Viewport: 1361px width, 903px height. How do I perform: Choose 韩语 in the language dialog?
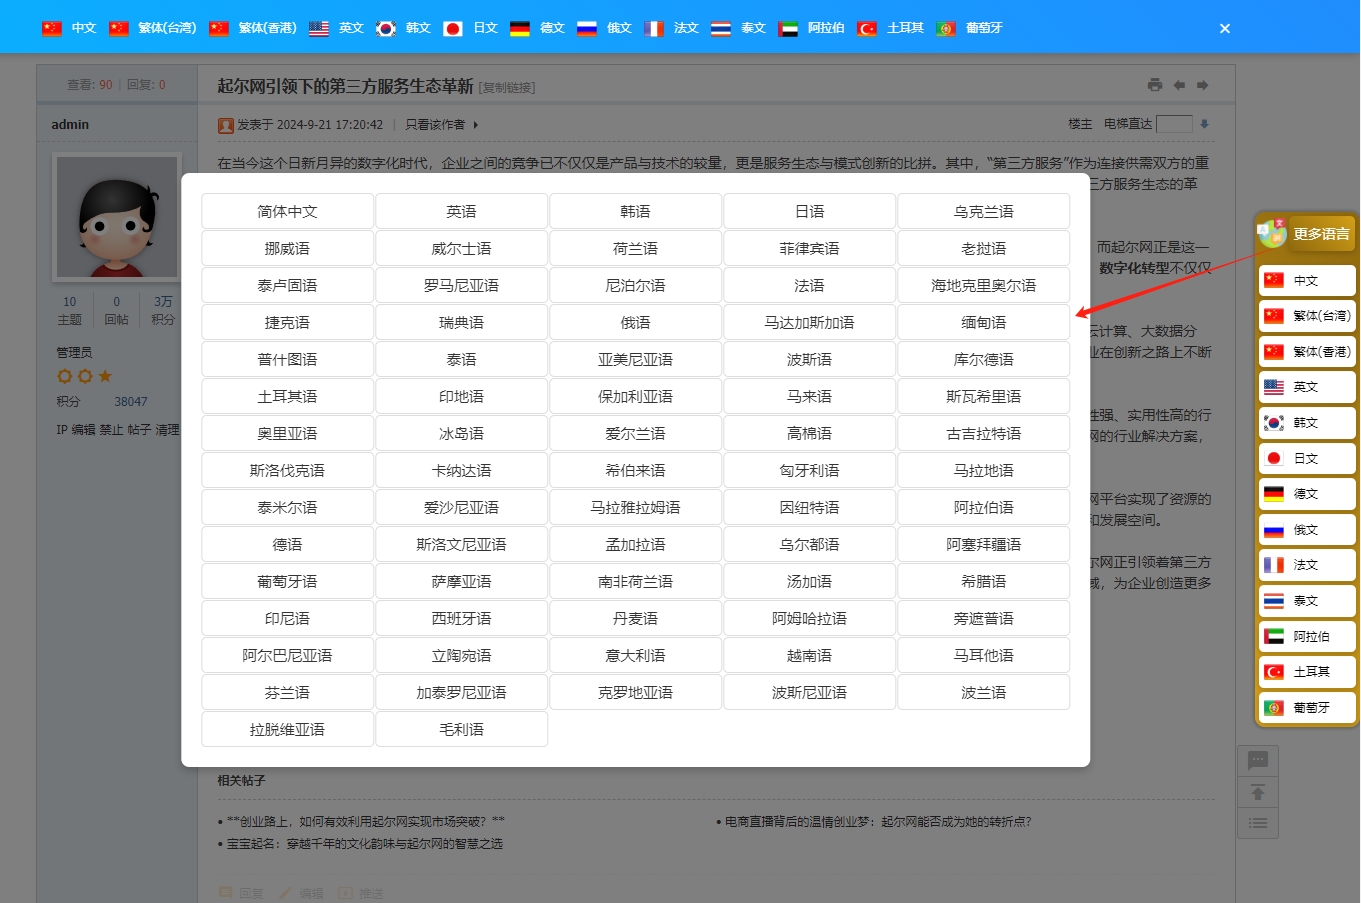pos(636,211)
